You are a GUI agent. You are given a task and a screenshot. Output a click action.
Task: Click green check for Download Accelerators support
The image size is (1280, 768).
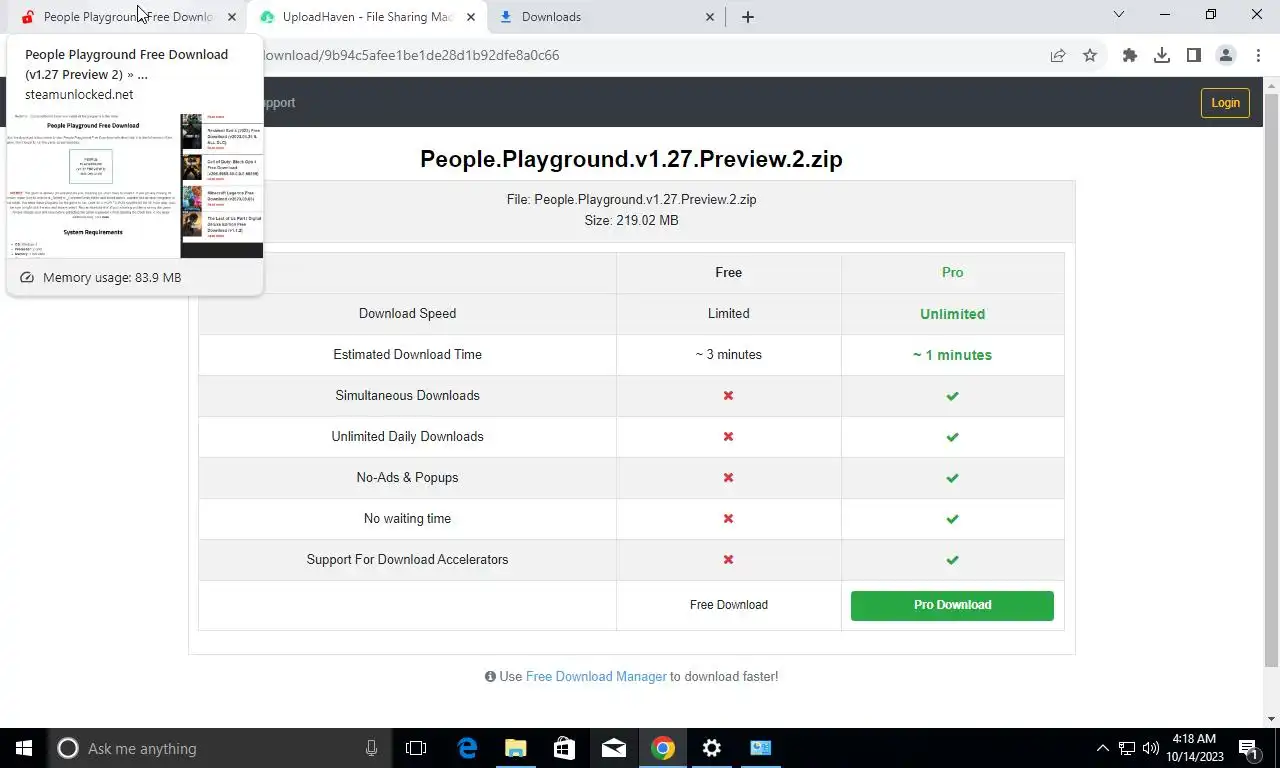coord(952,560)
